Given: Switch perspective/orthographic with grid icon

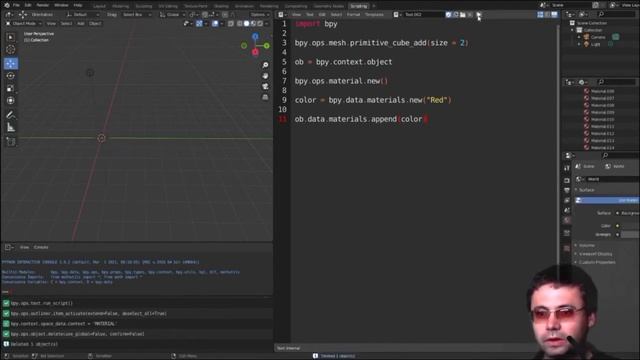Looking at the screenshot, I should [x=265, y=97].
